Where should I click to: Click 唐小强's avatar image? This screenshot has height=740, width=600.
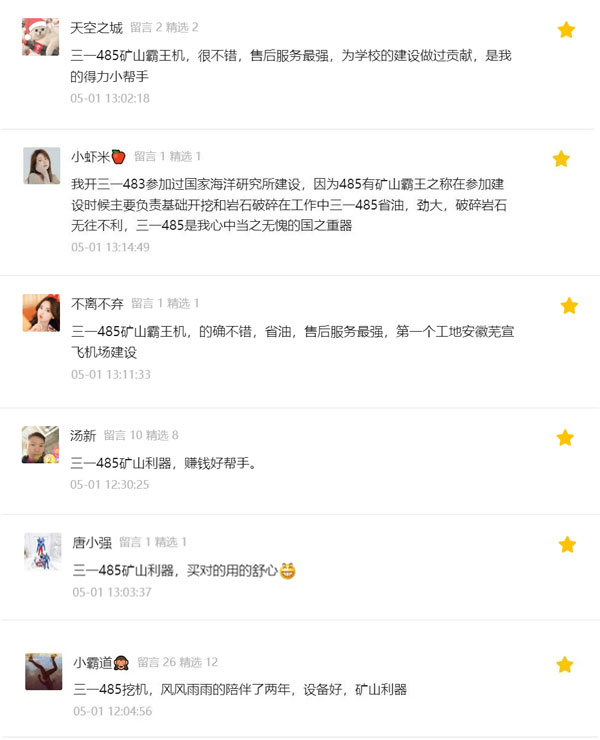[42, 552]
